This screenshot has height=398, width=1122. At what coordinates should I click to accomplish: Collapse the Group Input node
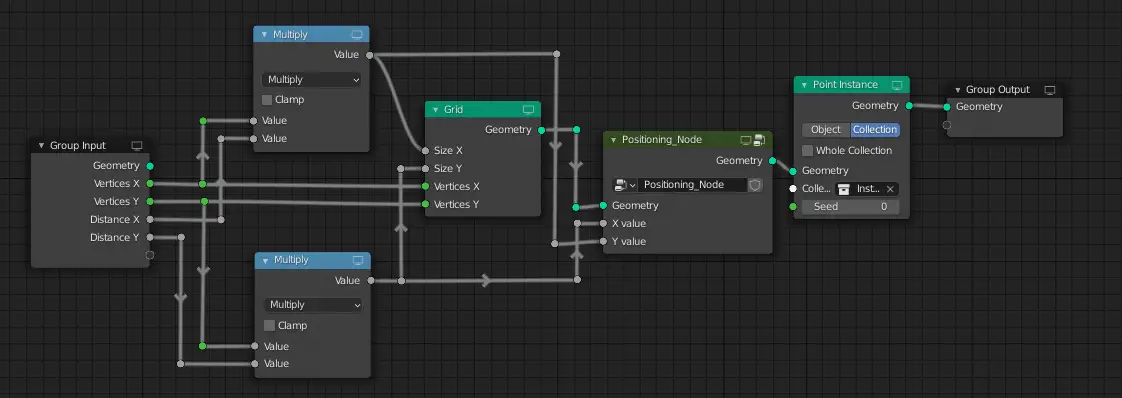click(x=41, y=145)
